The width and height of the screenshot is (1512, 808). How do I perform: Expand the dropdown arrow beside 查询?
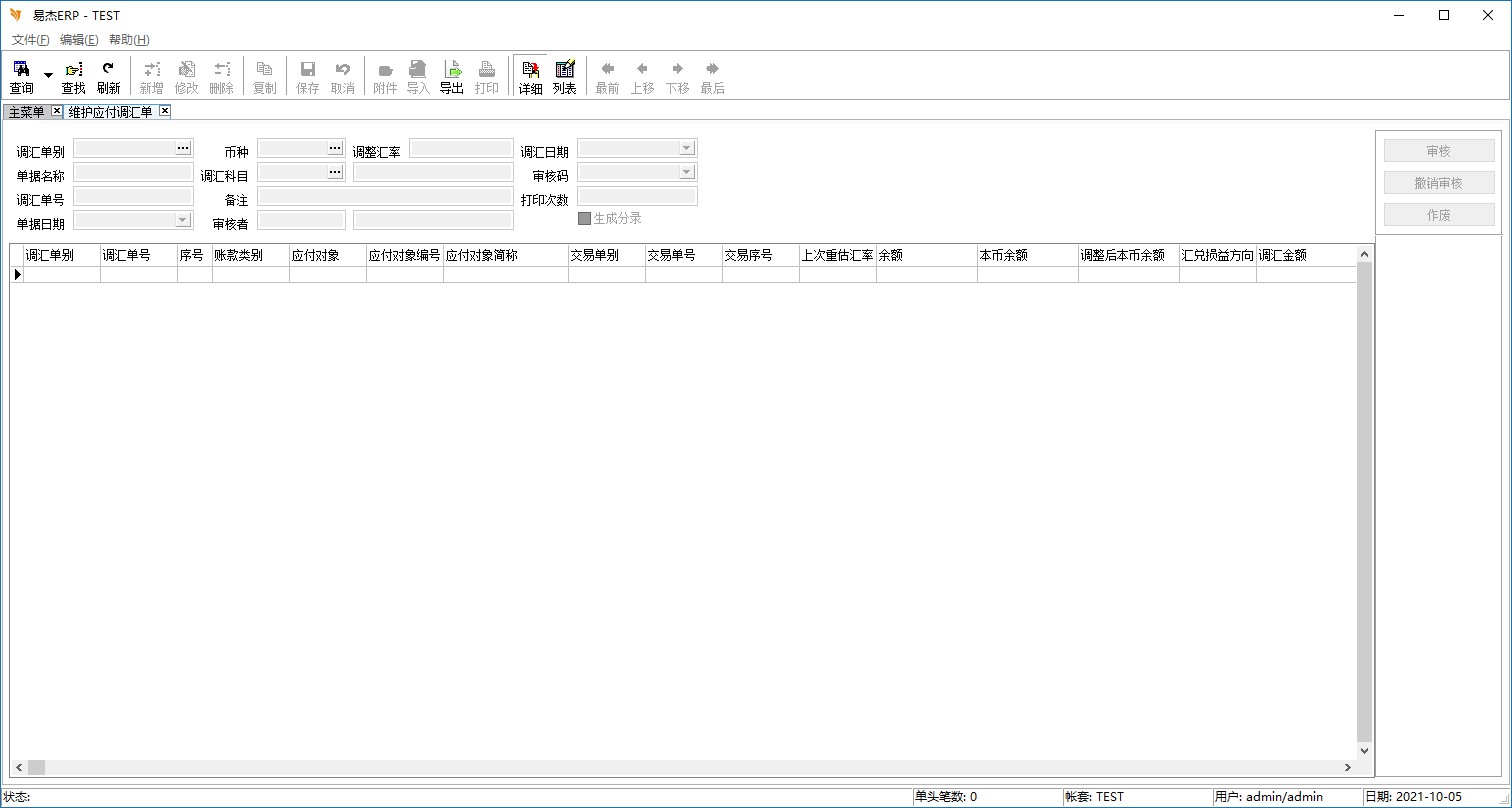tap(48, 76)
